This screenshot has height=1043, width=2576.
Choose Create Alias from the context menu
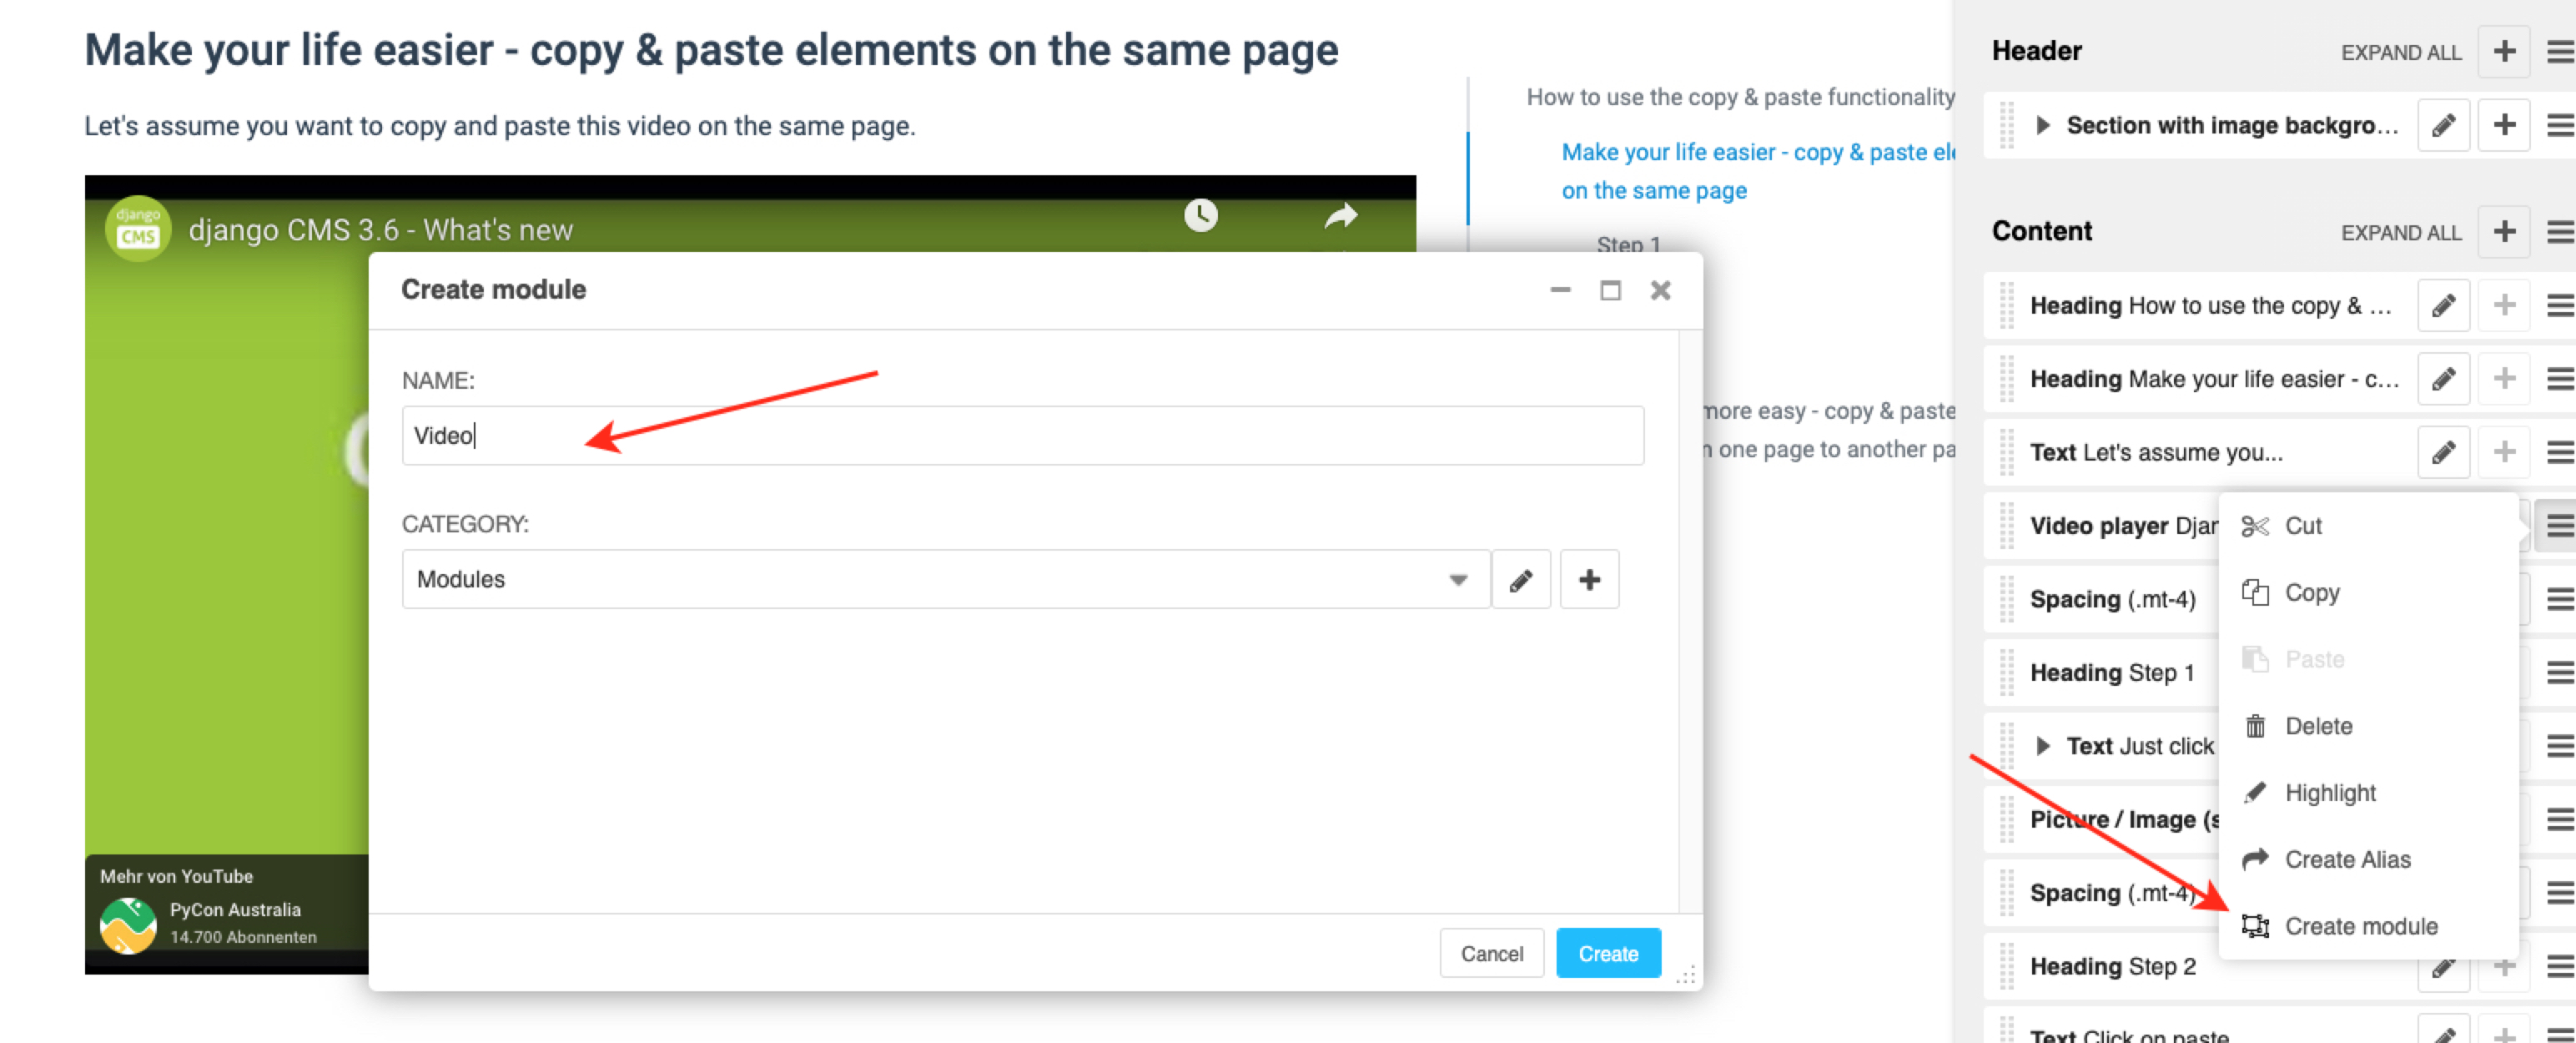pos(2346,859)
